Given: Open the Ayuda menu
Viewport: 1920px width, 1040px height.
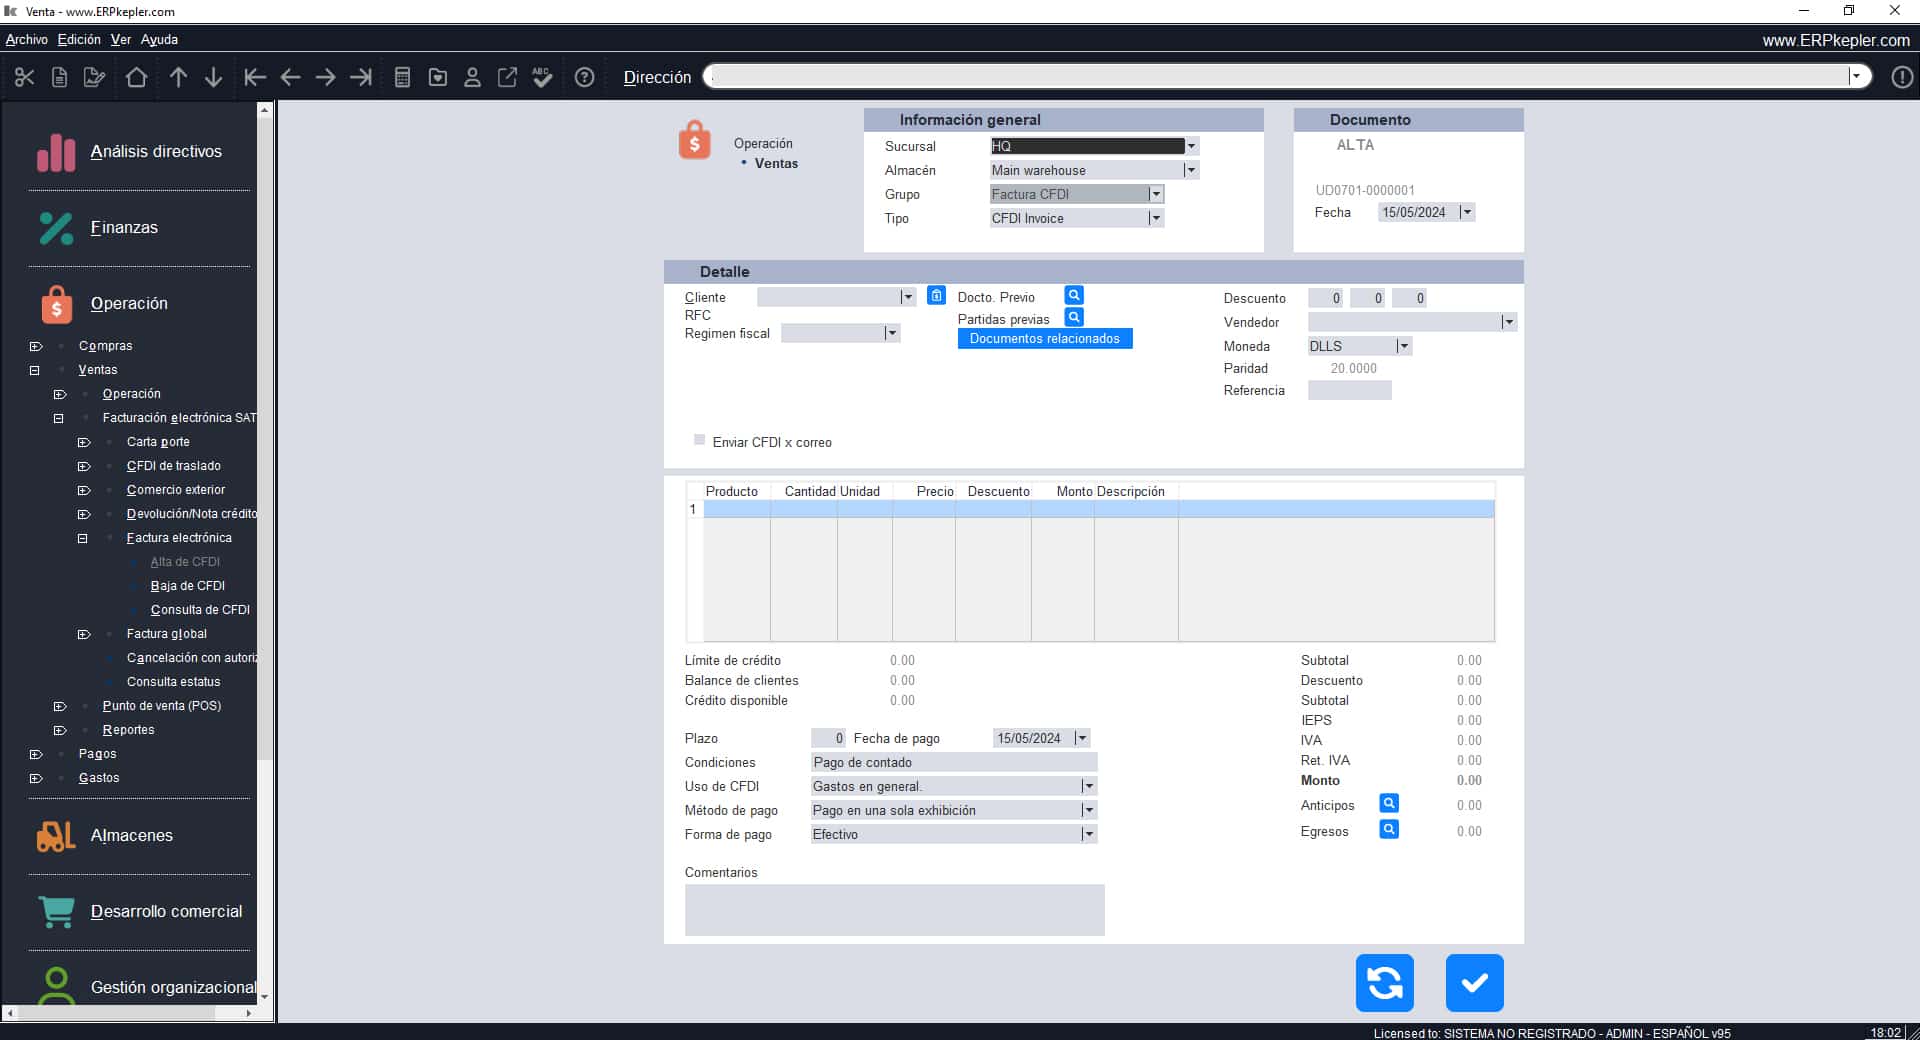Looking at the screenshot, I should click(x=159, y=39).
